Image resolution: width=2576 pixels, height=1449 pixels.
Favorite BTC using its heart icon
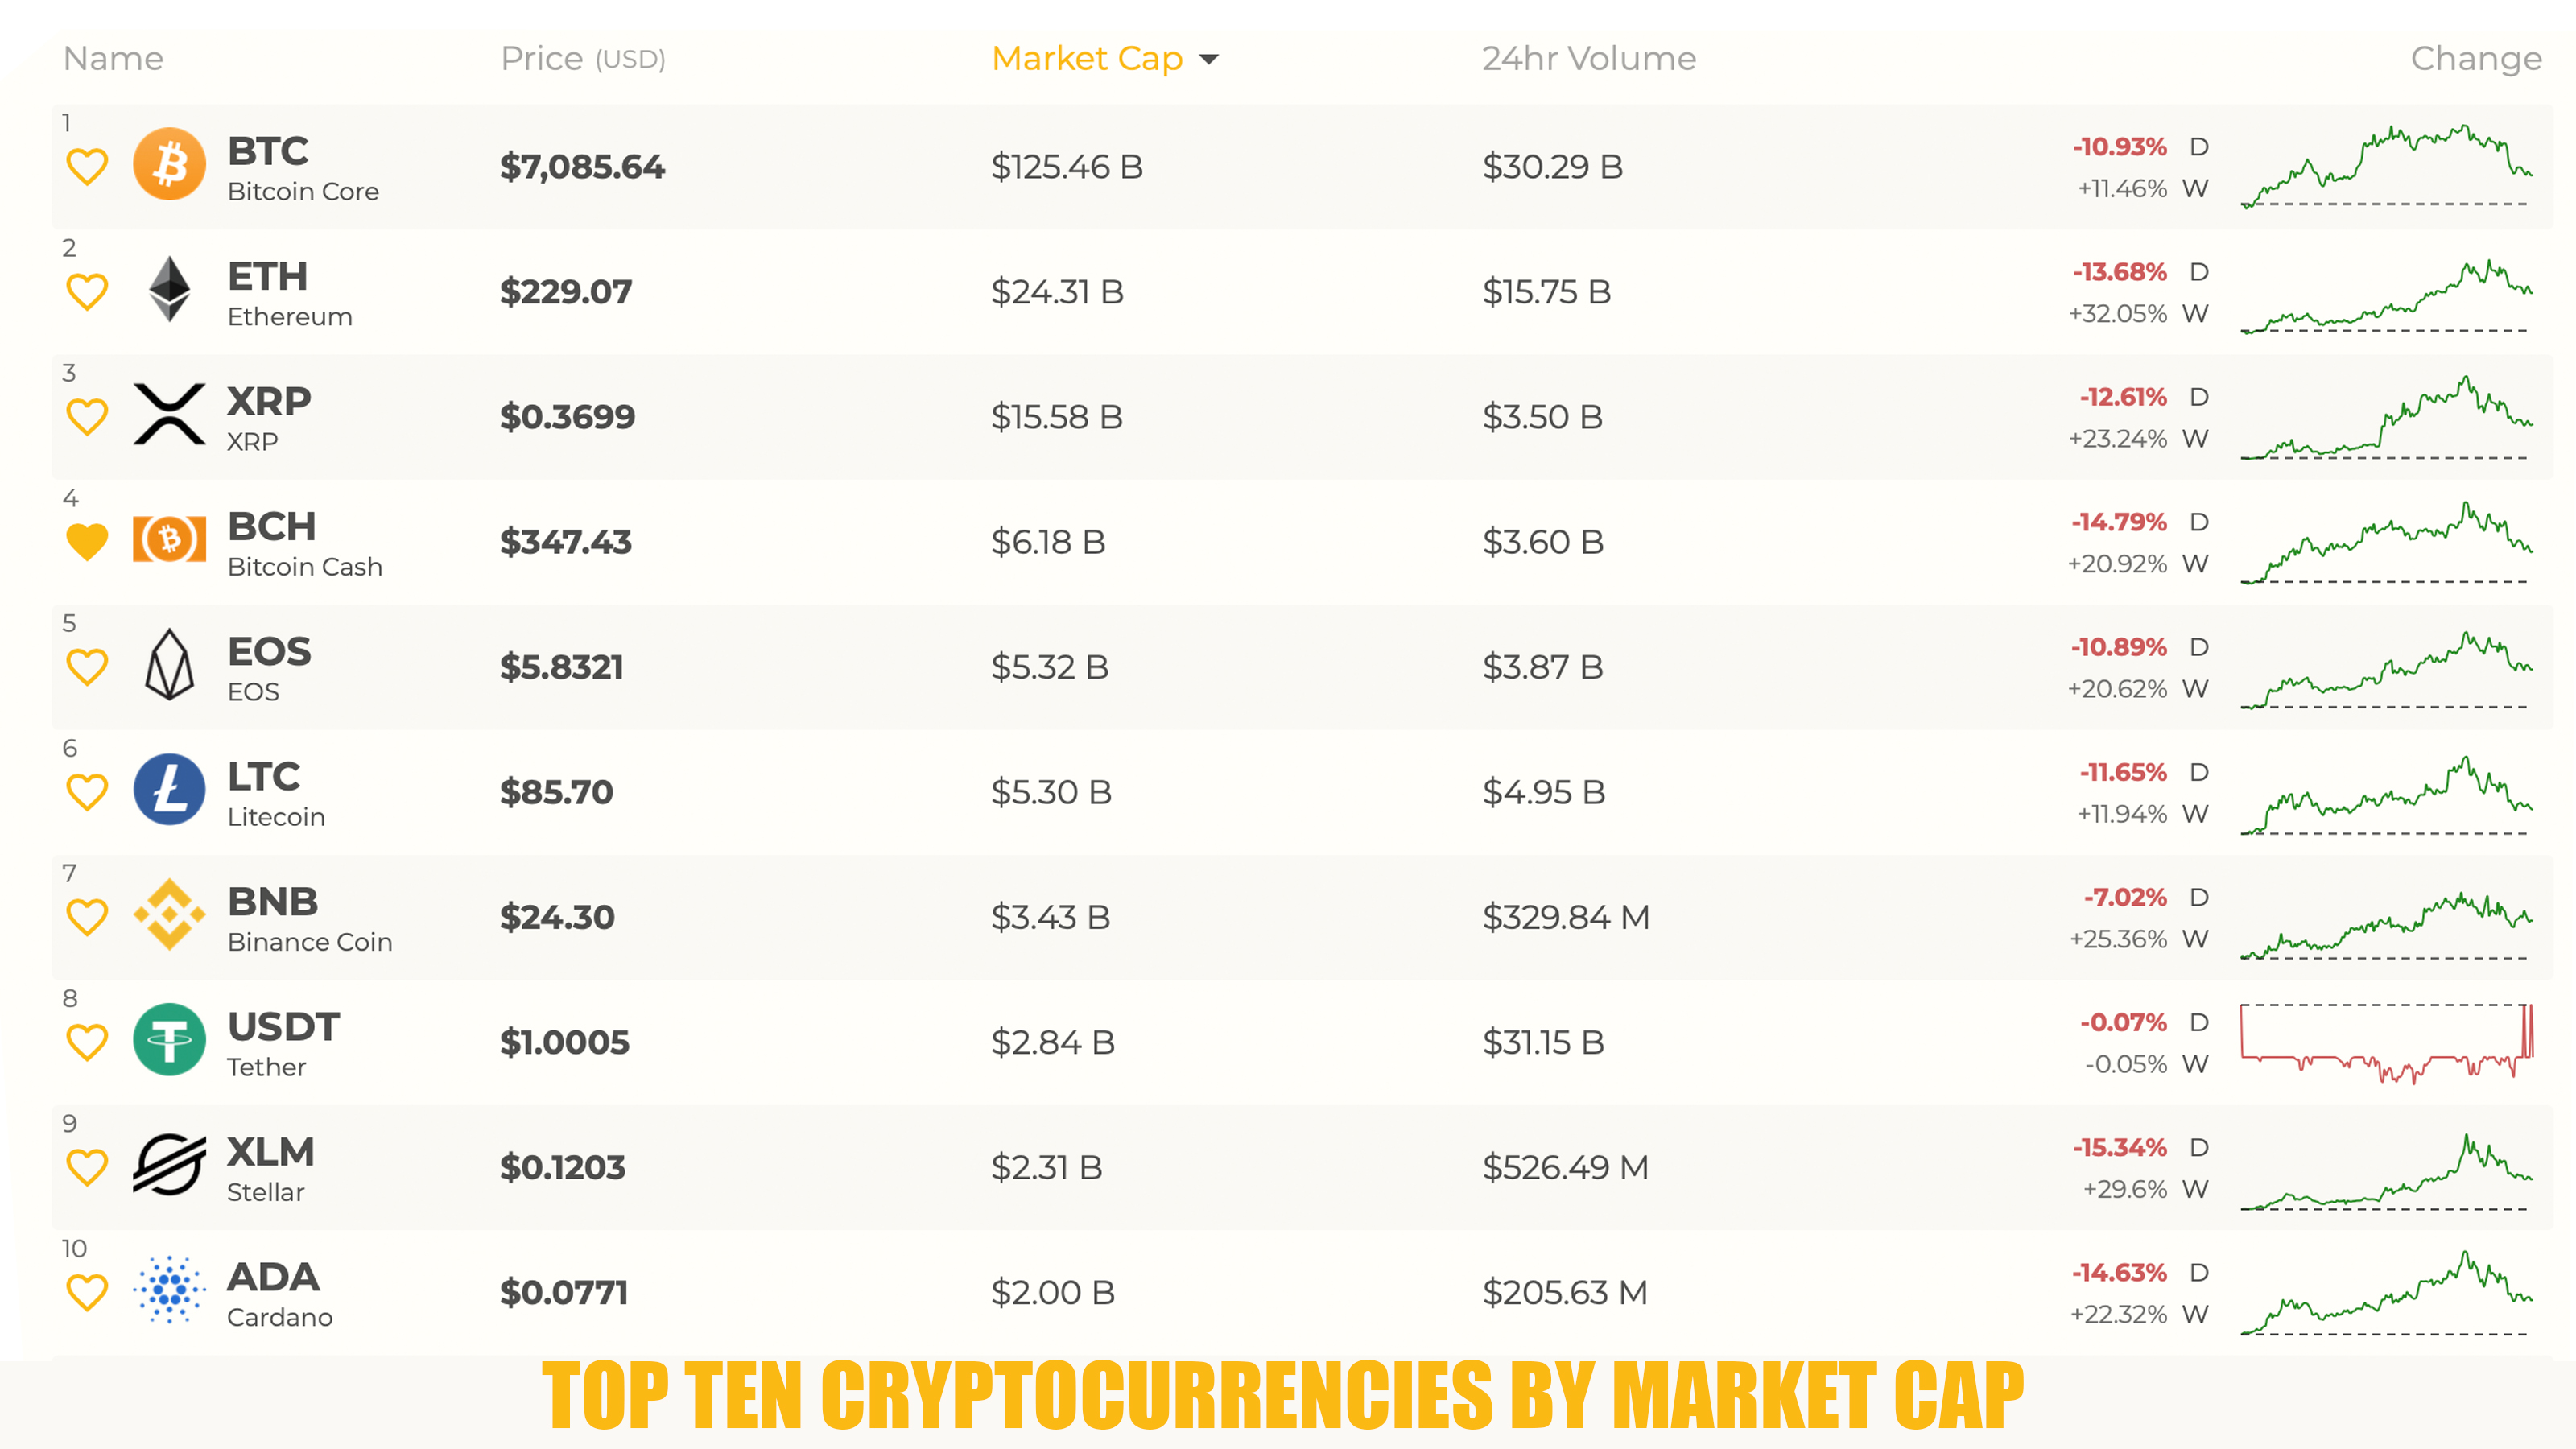pyautogui.click(x=87, y=167)
